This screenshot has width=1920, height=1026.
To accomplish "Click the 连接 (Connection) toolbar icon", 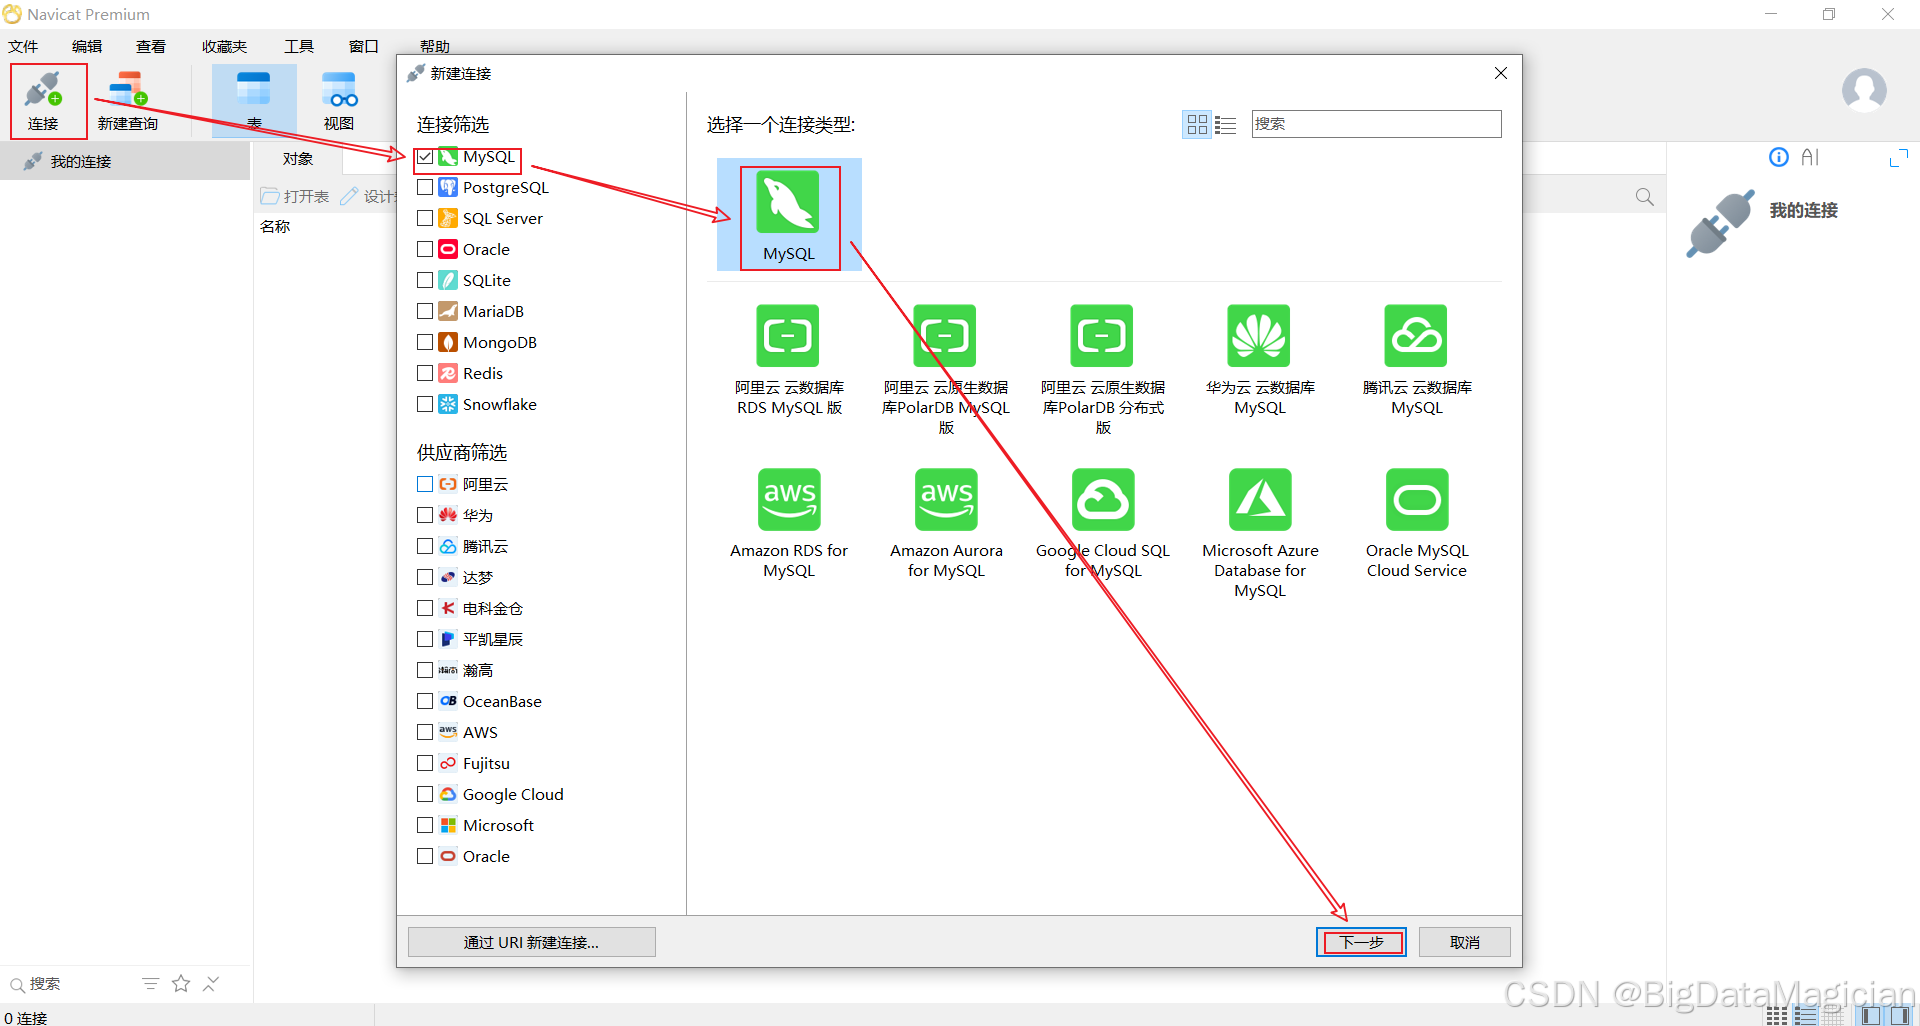I will (x=43, y=100).
